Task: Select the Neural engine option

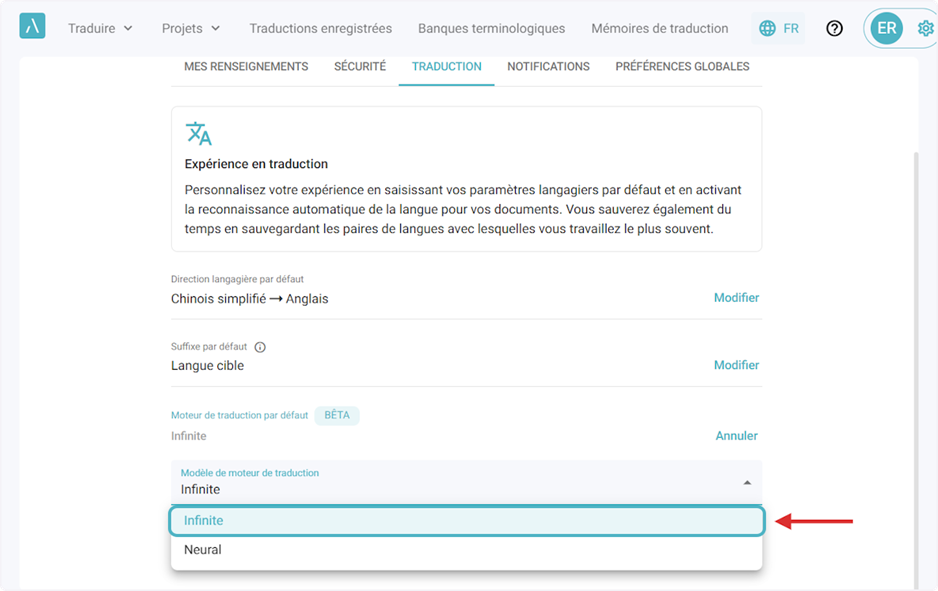Action: [467, 550]
